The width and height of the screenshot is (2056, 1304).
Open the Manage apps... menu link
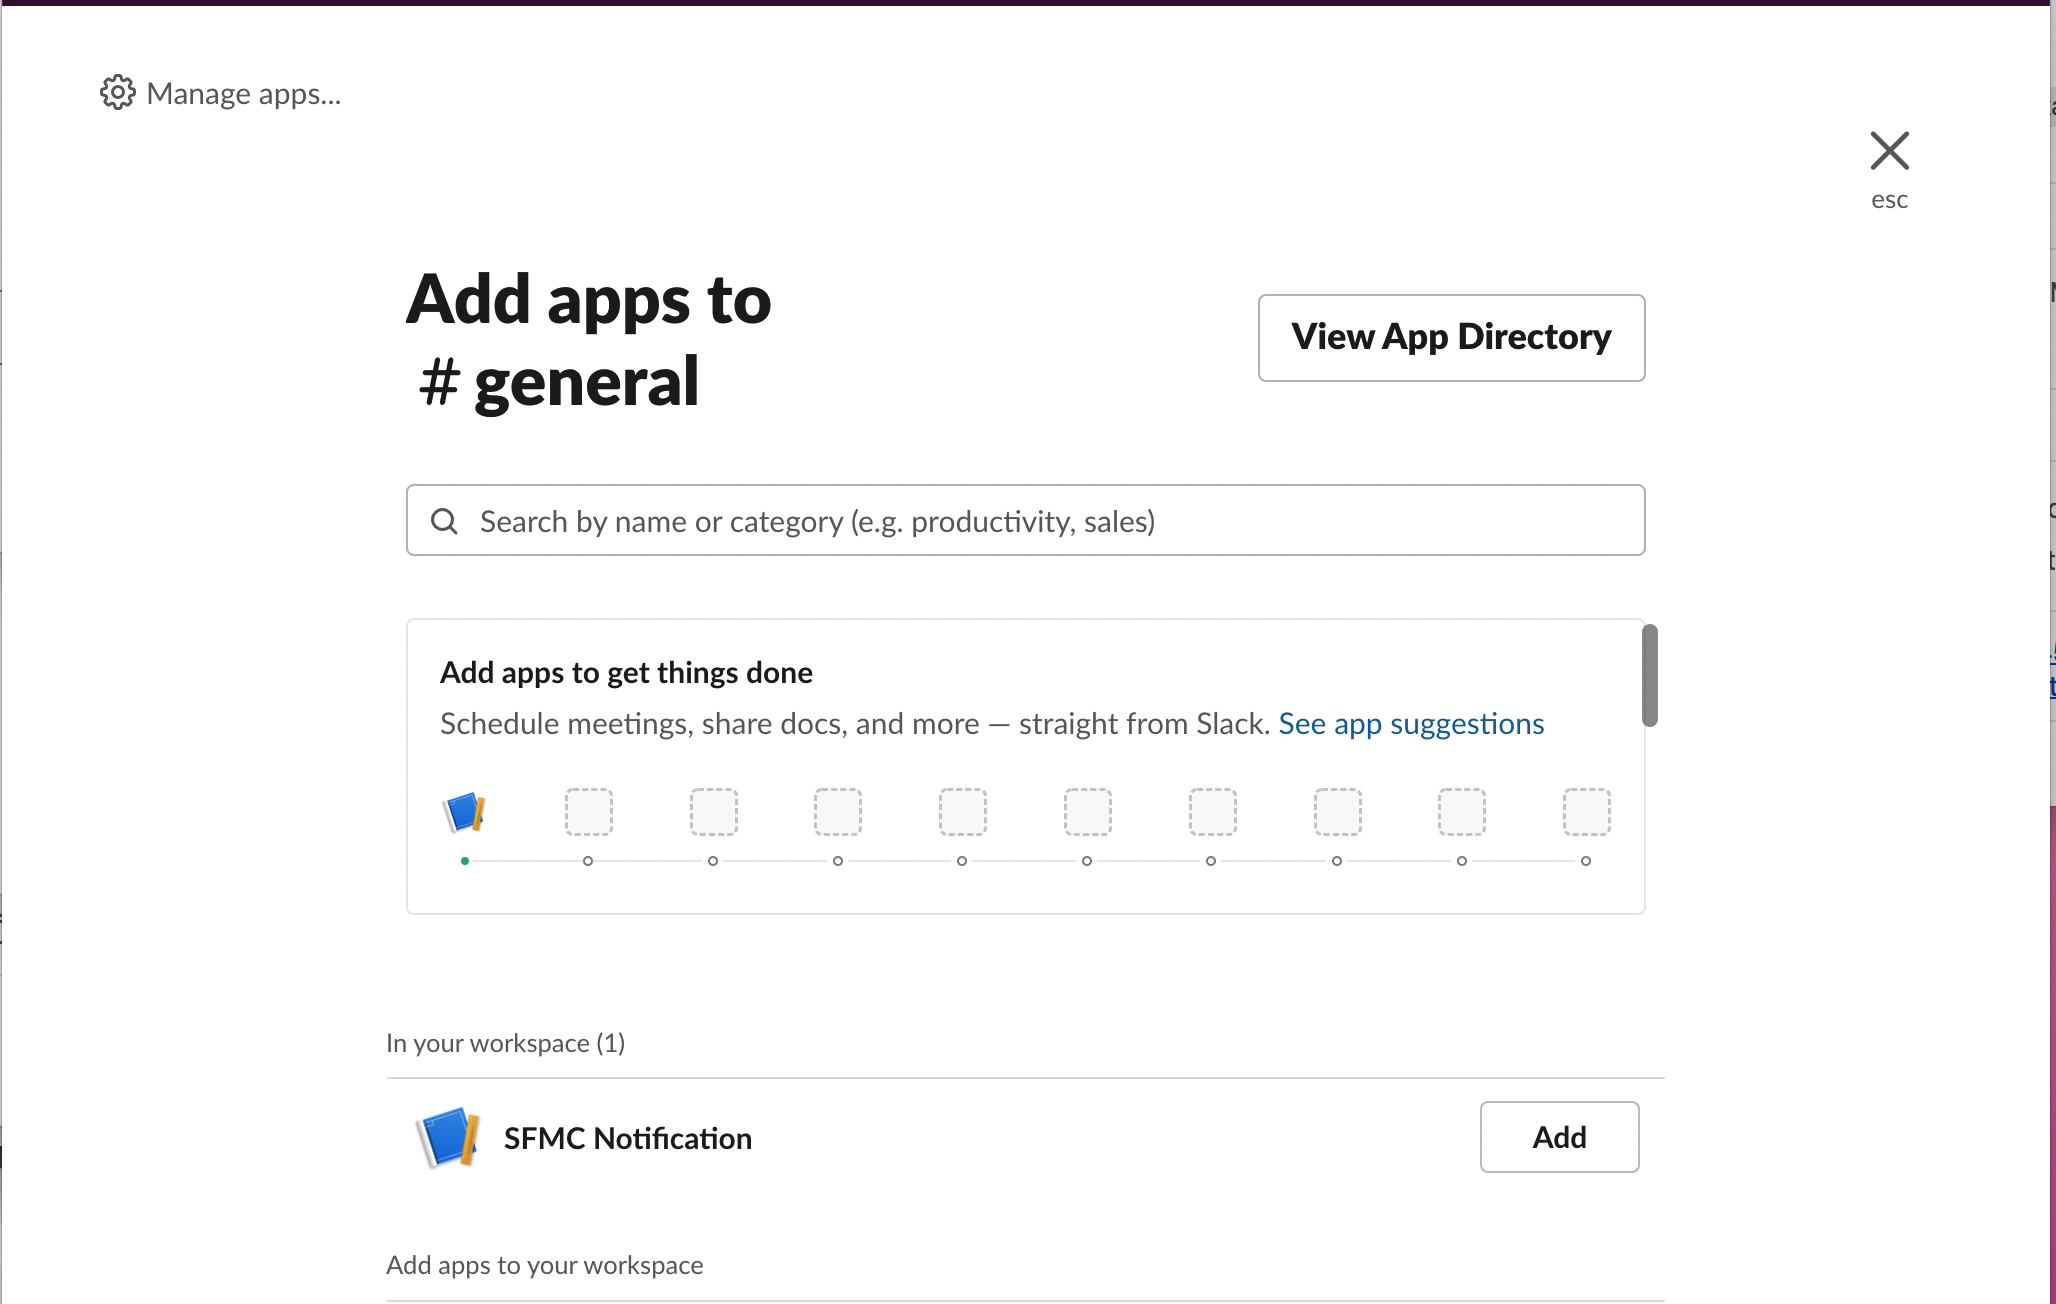[x=243, y=93]
